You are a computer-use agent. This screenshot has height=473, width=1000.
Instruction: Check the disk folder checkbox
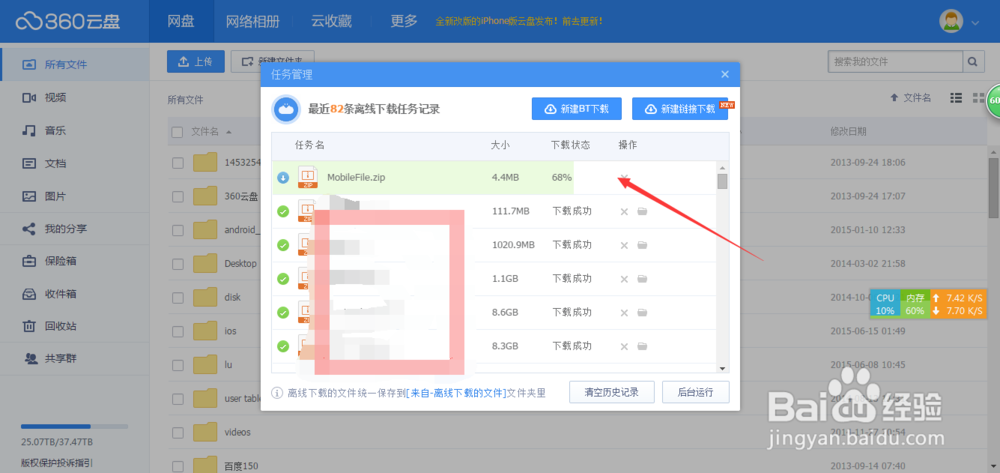pos(178,297)
